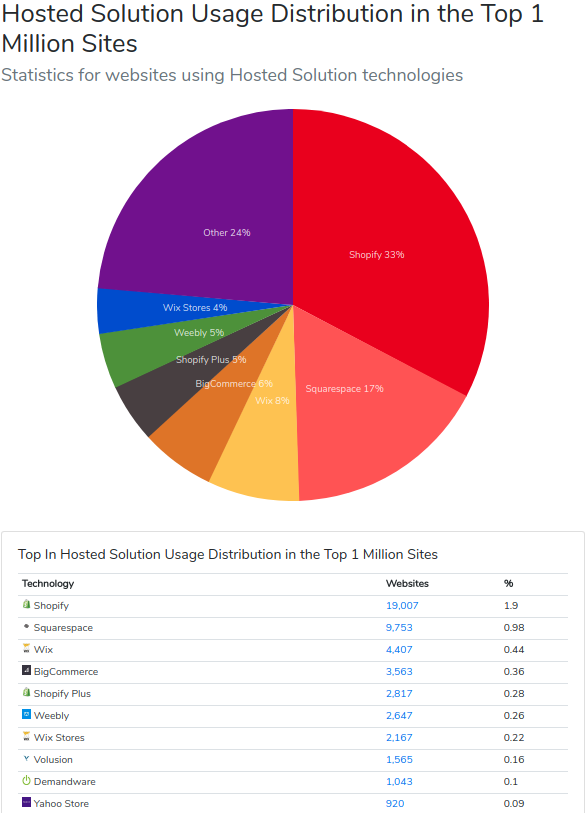Click the 0.1 percentage cell for Demandware

[x=511, y=781]
